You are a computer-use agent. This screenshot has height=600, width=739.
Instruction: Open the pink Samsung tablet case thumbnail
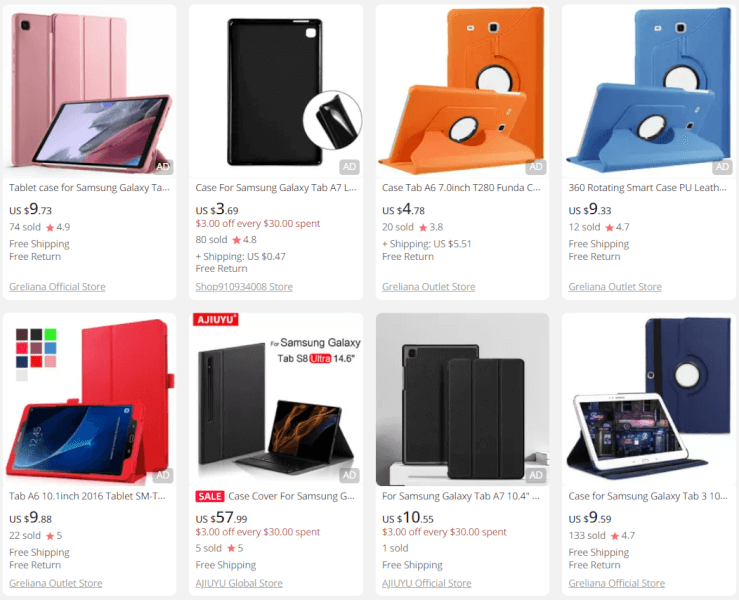click(90, 91)
